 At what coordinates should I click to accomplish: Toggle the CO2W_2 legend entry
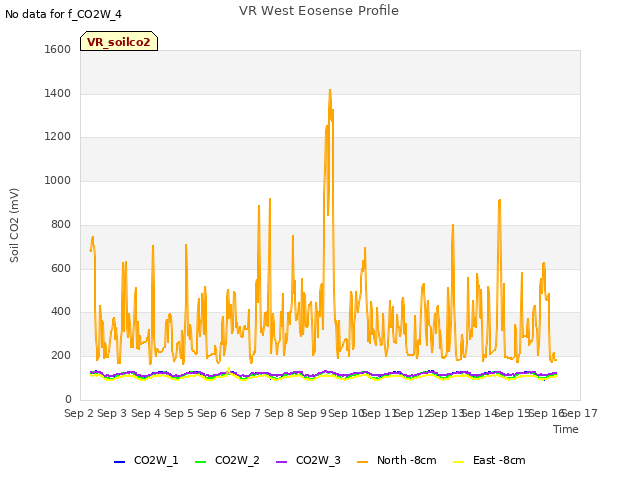click(227, 460)
